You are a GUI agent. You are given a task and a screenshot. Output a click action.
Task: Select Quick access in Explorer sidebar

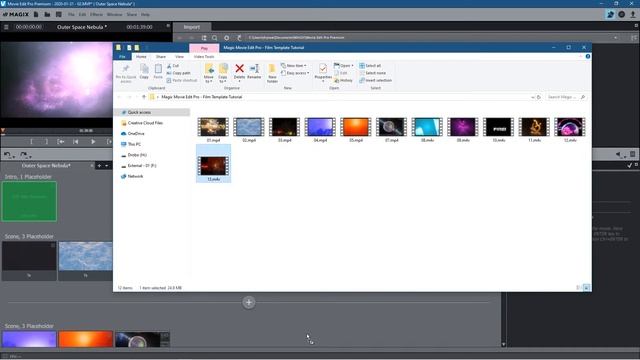(152, 112)
